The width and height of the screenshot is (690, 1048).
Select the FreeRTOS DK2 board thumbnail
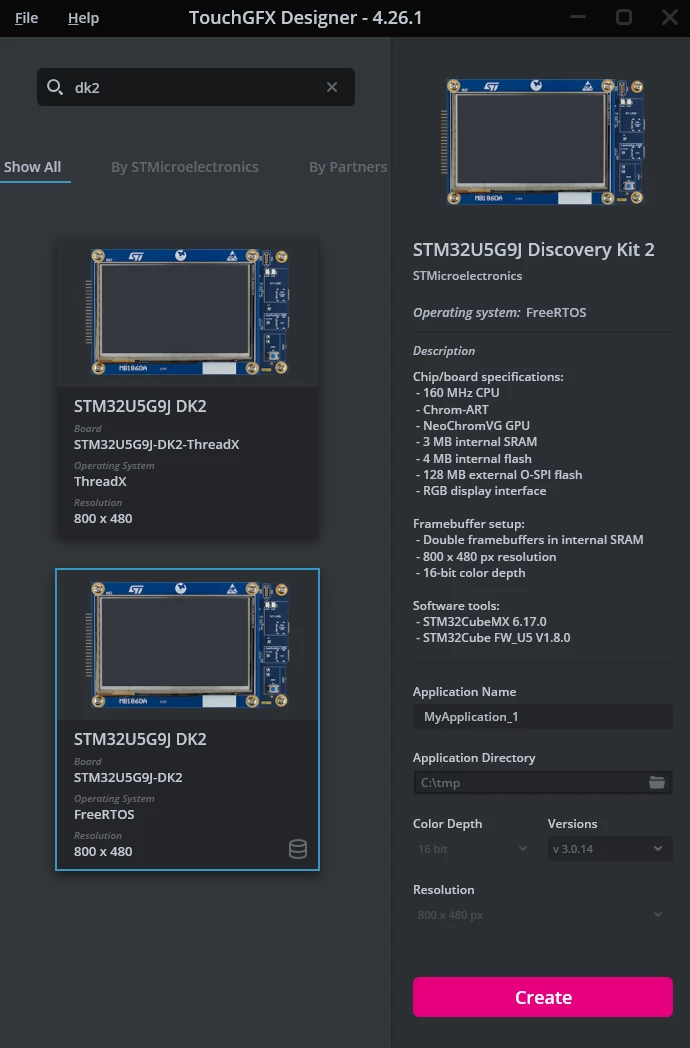pyautogui.click(x=187, y=644)
